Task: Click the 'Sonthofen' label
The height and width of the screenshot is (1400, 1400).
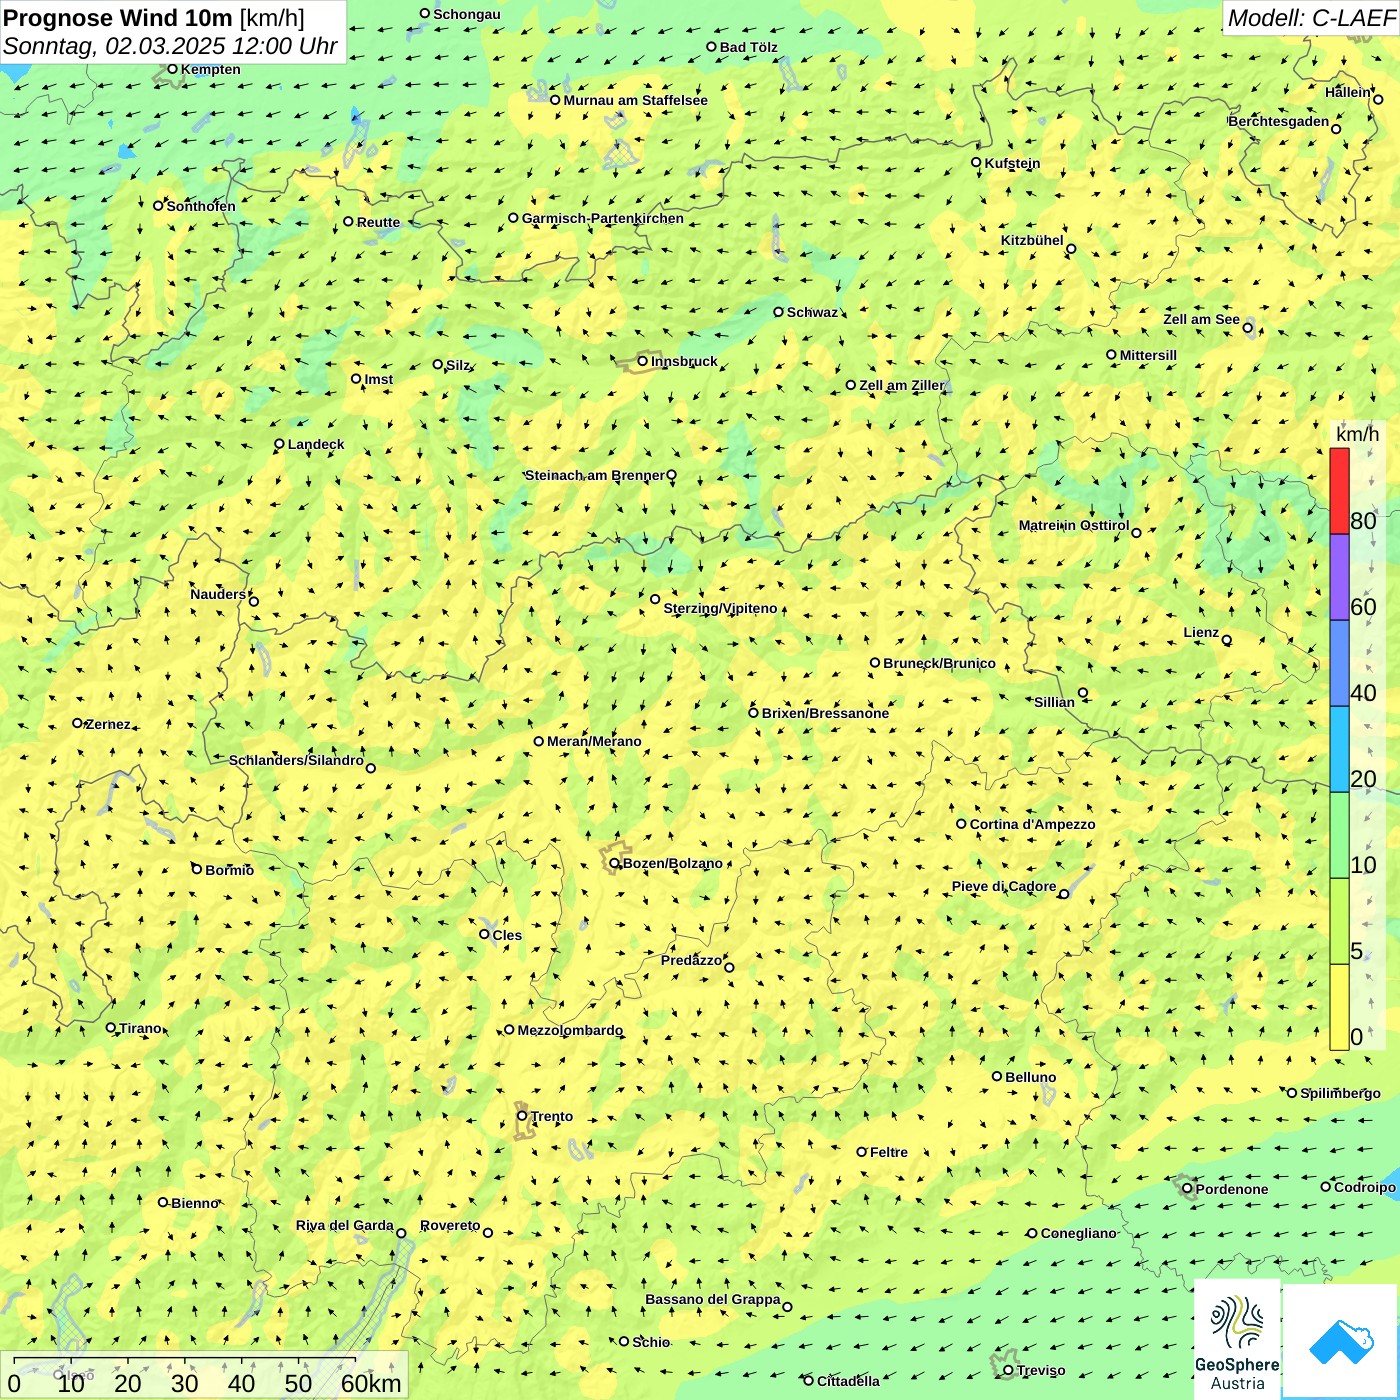Action: tap(201, 206)
